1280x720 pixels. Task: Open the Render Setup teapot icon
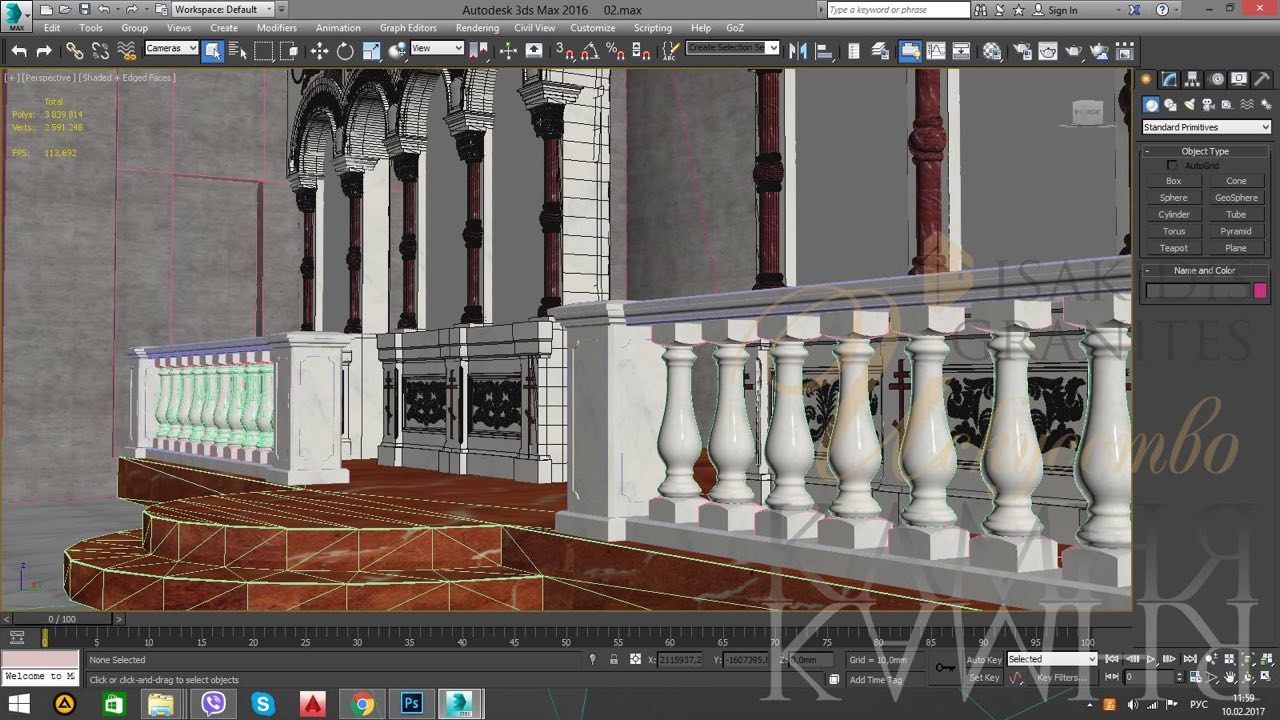pyautogui.click(x=1022, y=51)
